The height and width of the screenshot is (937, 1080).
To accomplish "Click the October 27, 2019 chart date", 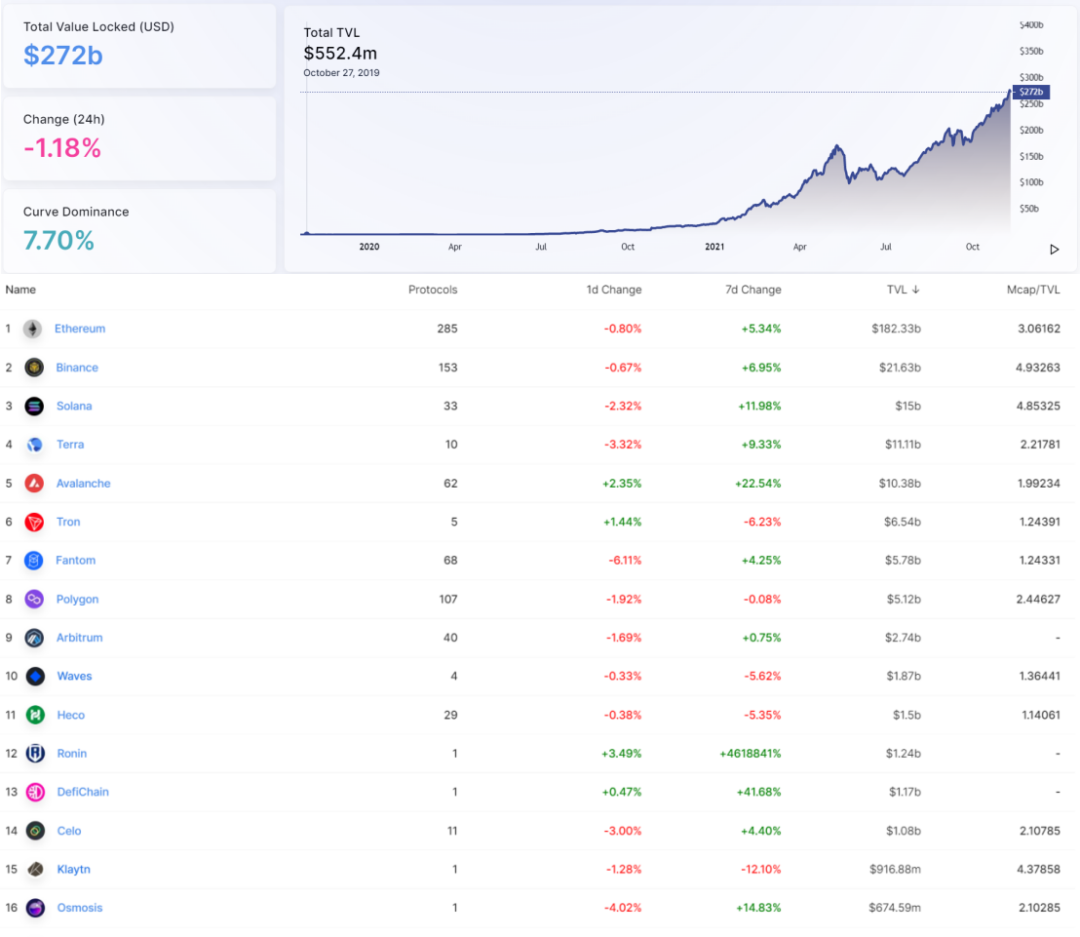I will (x=342, y=72).
